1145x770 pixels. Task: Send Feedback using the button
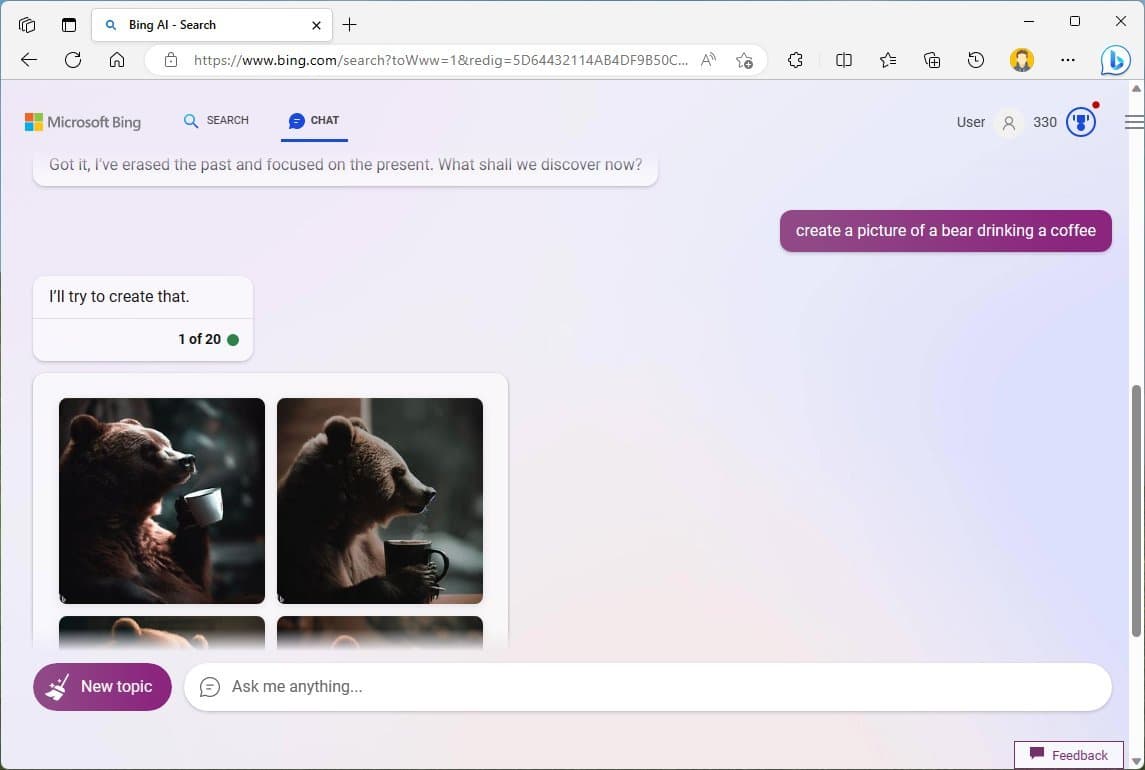[x=1068, y=755]
